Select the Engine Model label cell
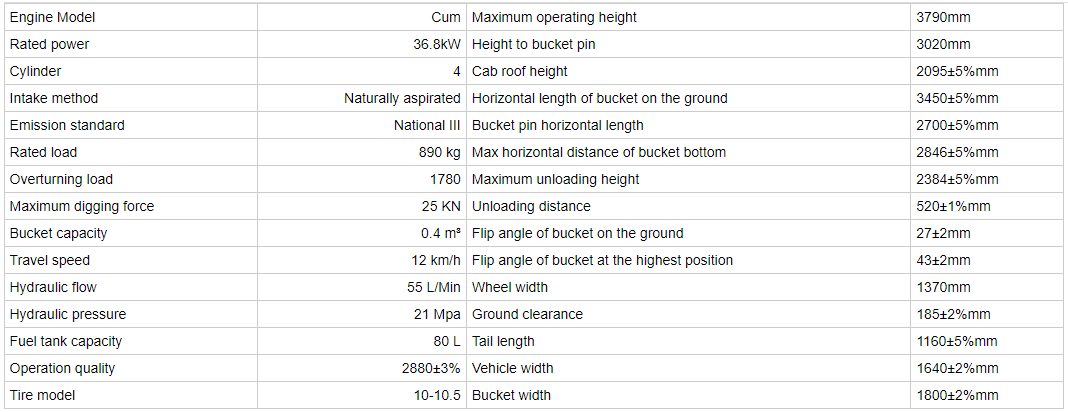 point(131,18)
